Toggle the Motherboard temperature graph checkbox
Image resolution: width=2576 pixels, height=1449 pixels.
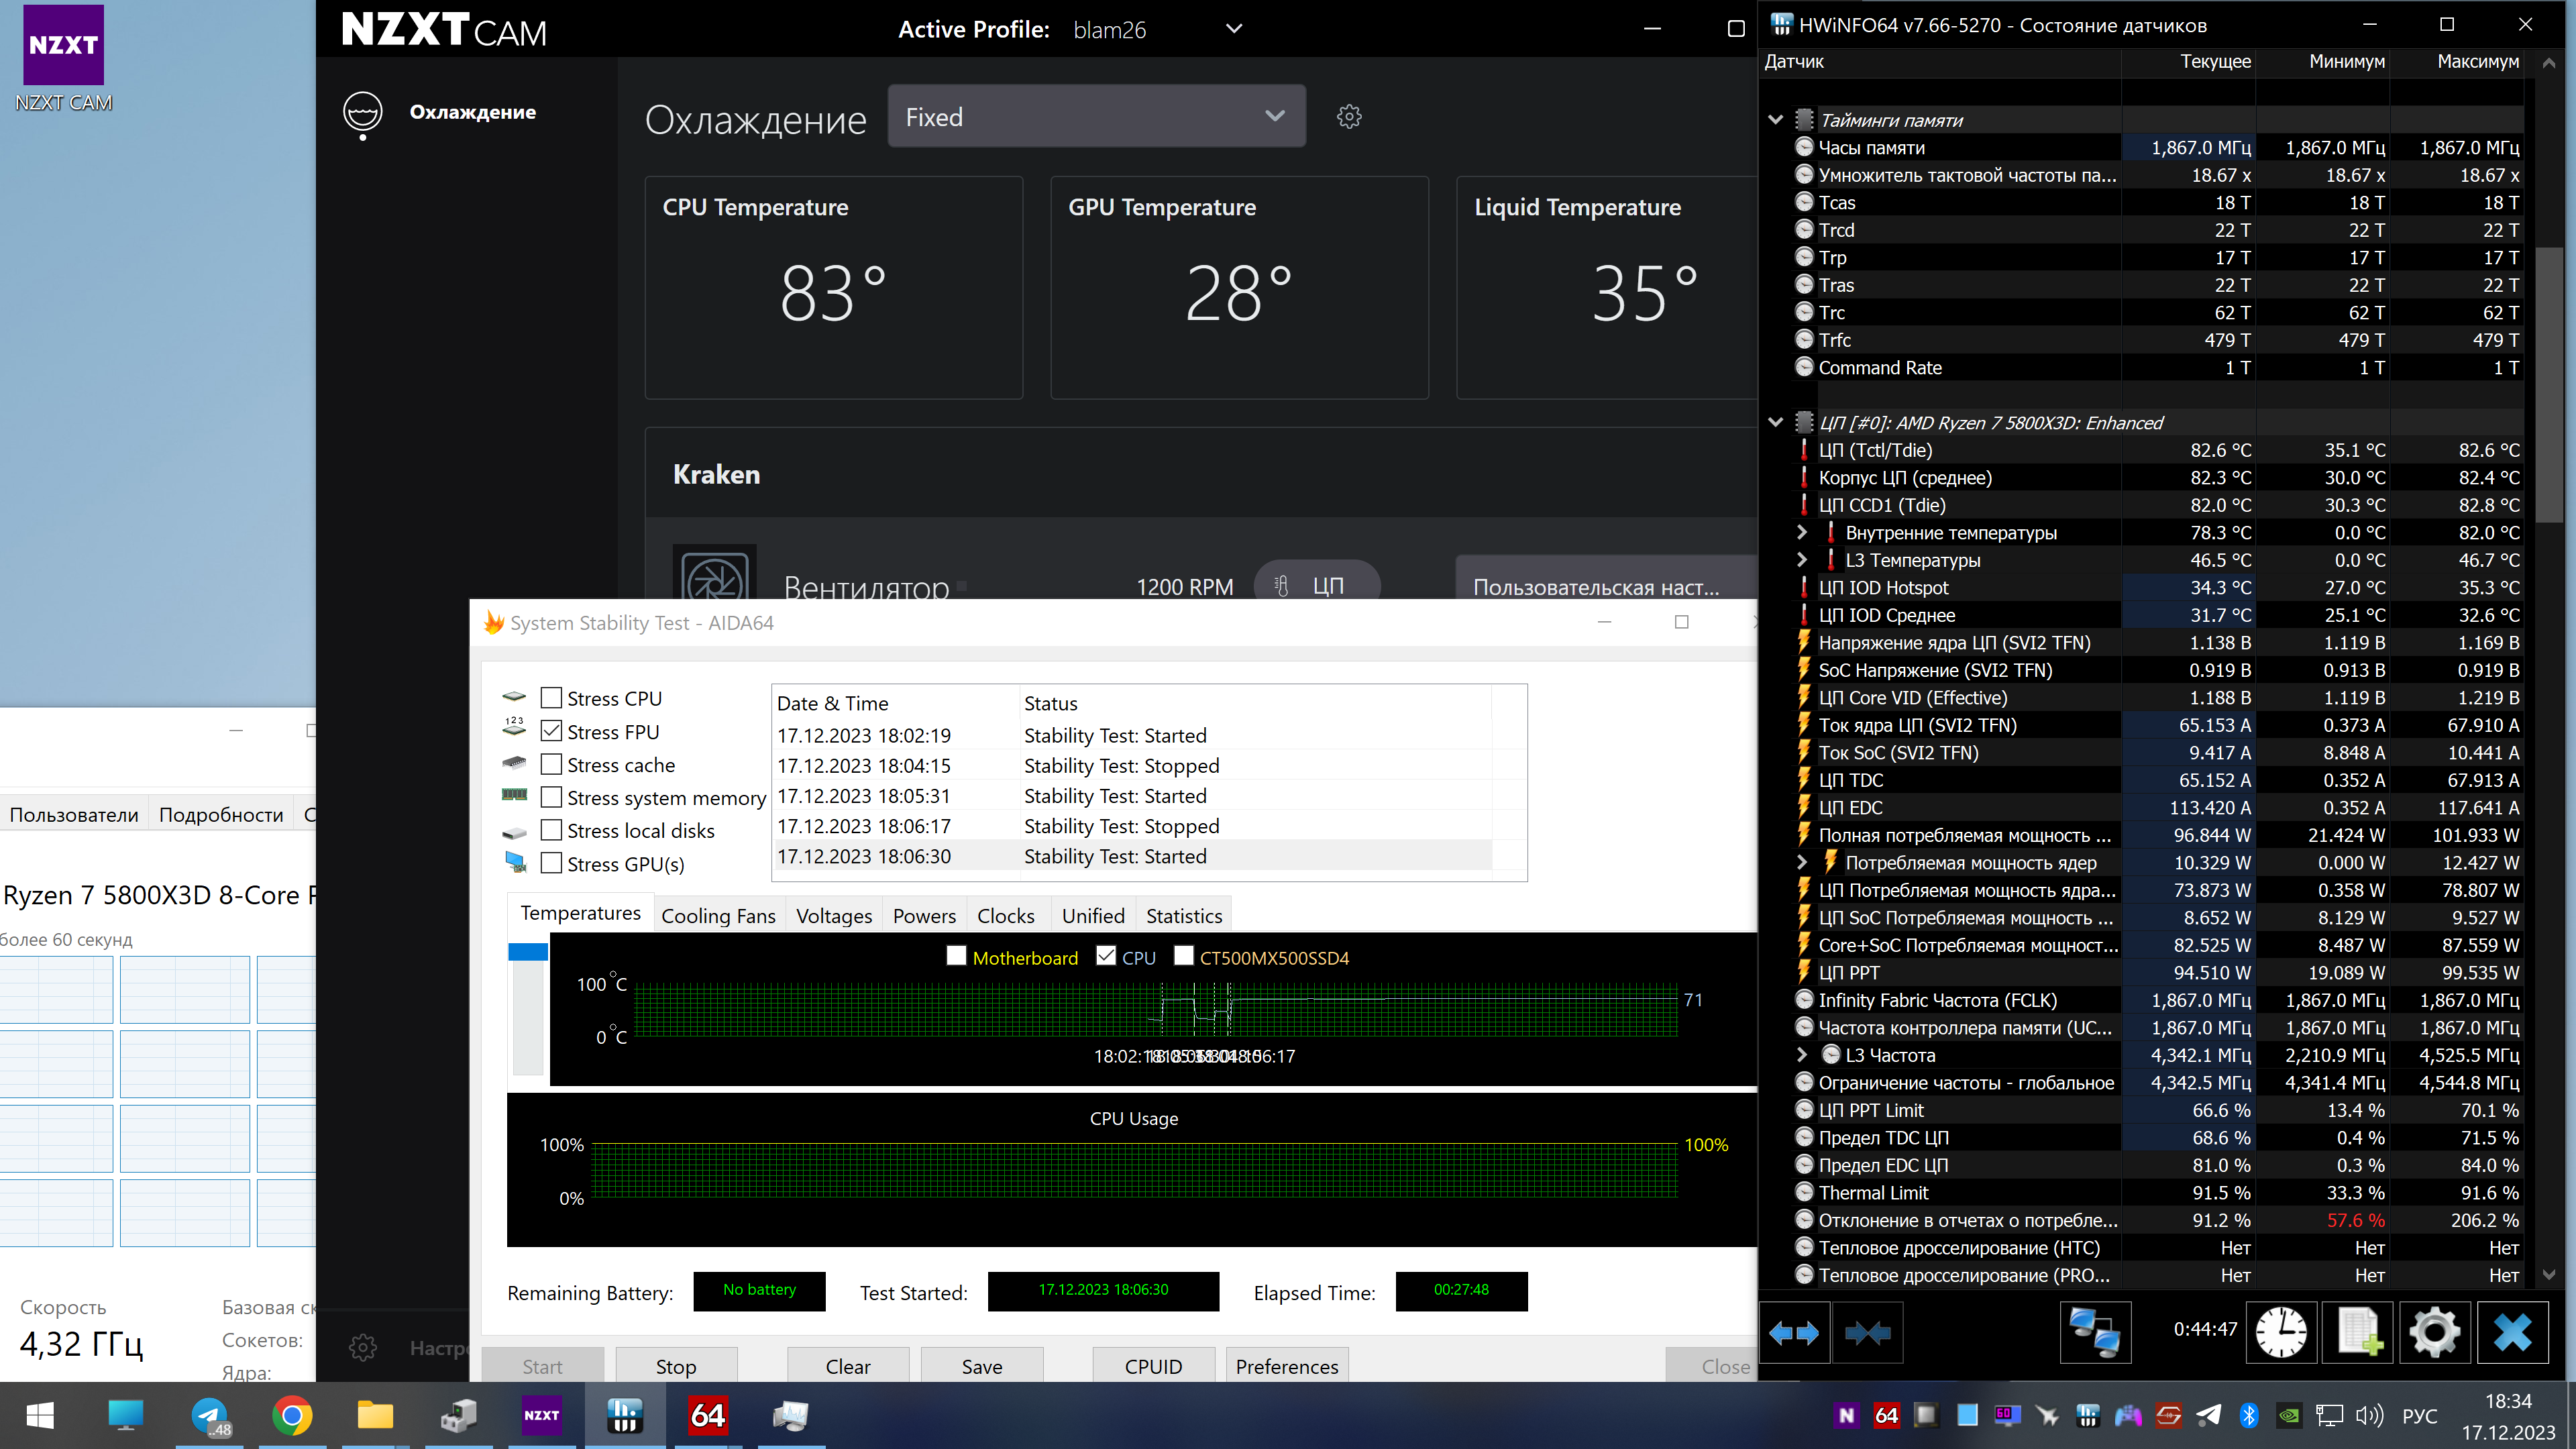pos(957,957)
